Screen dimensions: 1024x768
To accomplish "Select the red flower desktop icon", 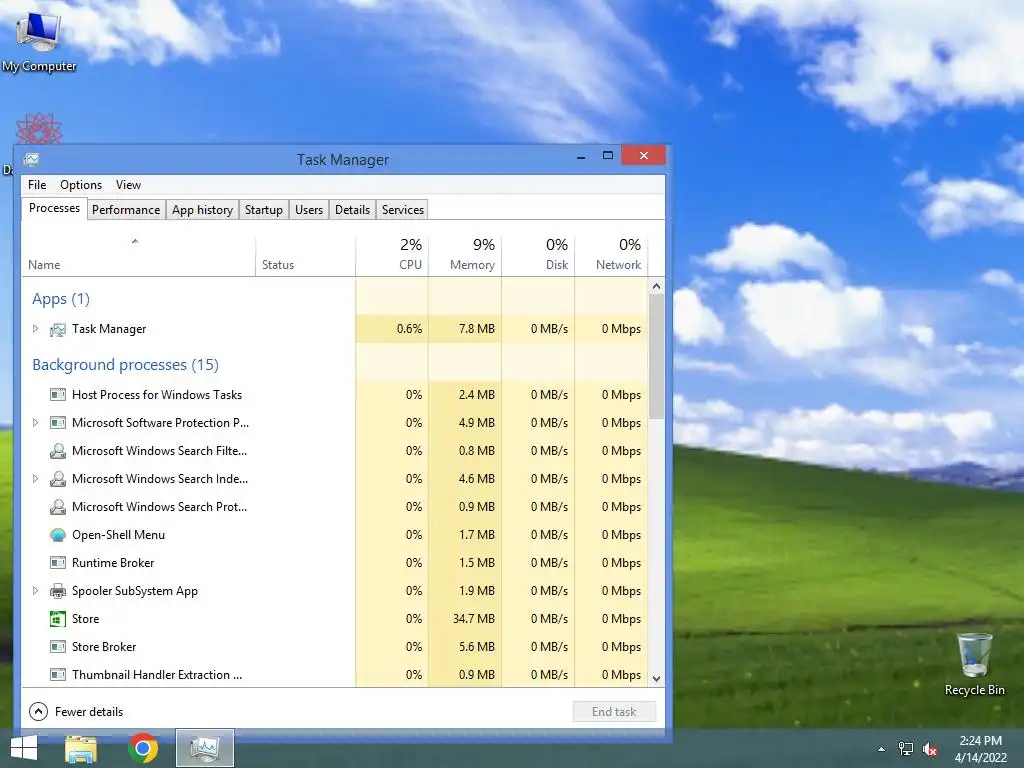I will [39, 129].
